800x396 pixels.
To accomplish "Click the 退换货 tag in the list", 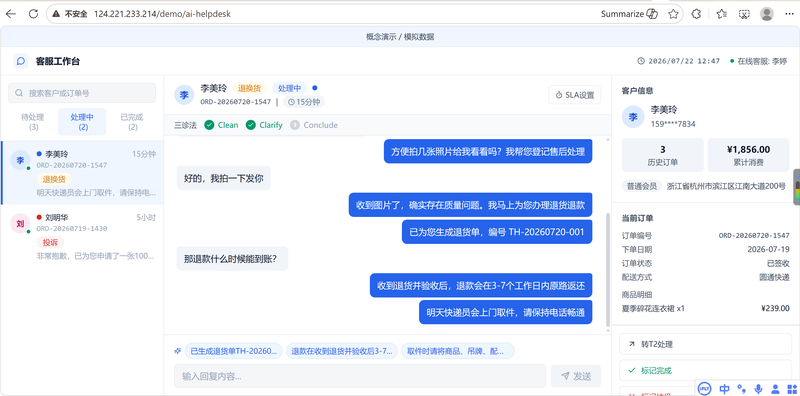I will tap(54, 180).
